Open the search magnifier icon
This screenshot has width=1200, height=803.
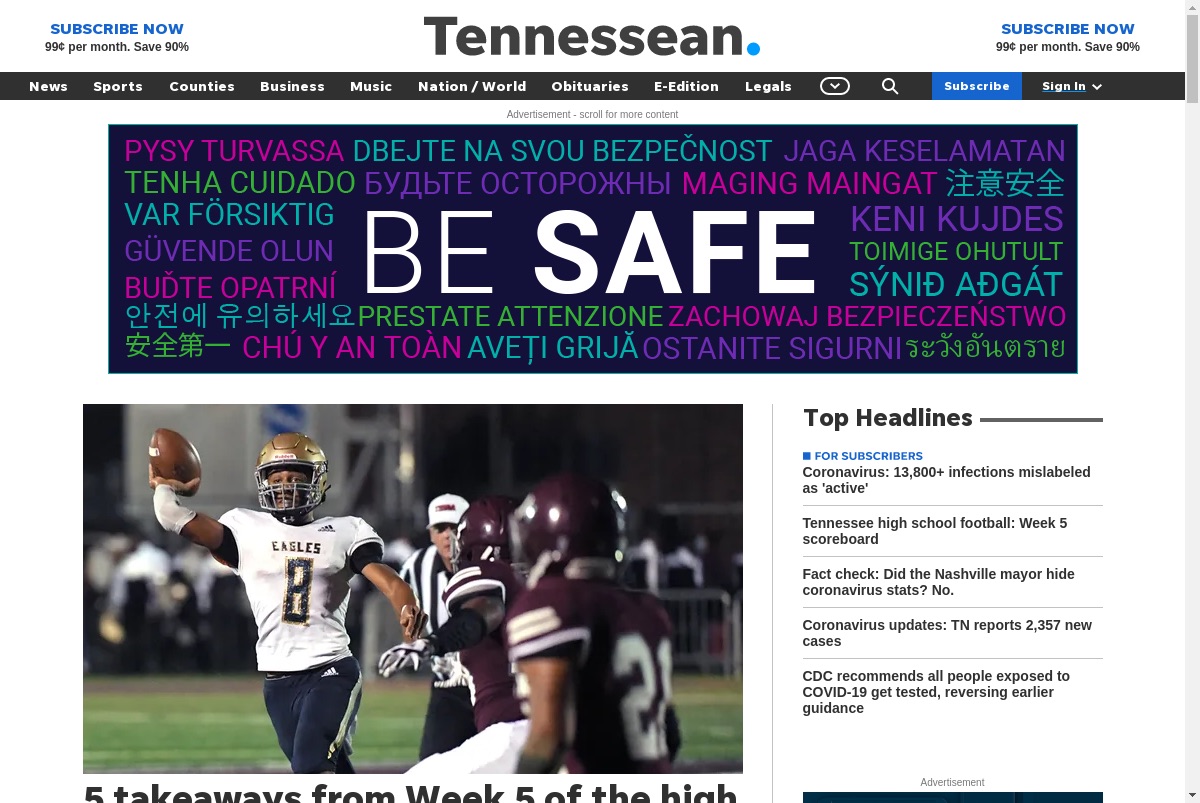pyautogui.click(x=890, y=86)
